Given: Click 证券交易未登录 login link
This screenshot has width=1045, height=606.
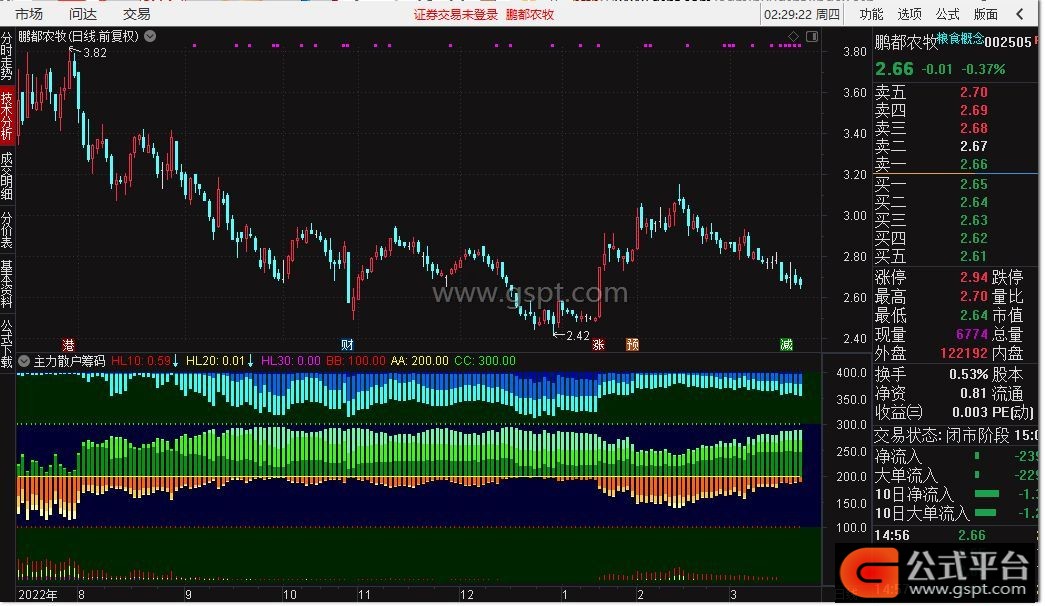Looking at the screenshot, I should pos(456,15).
